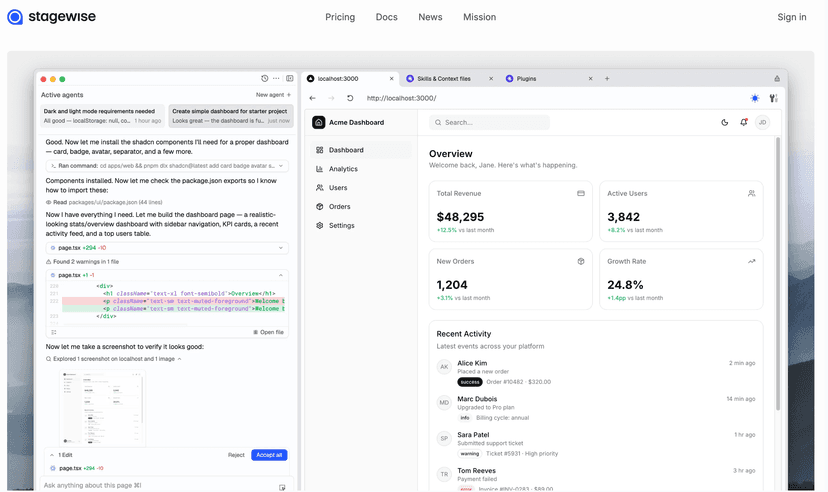828x492 pixels.
Task: Toggle the sidebar panel layout icon
Action: [289, 78]
